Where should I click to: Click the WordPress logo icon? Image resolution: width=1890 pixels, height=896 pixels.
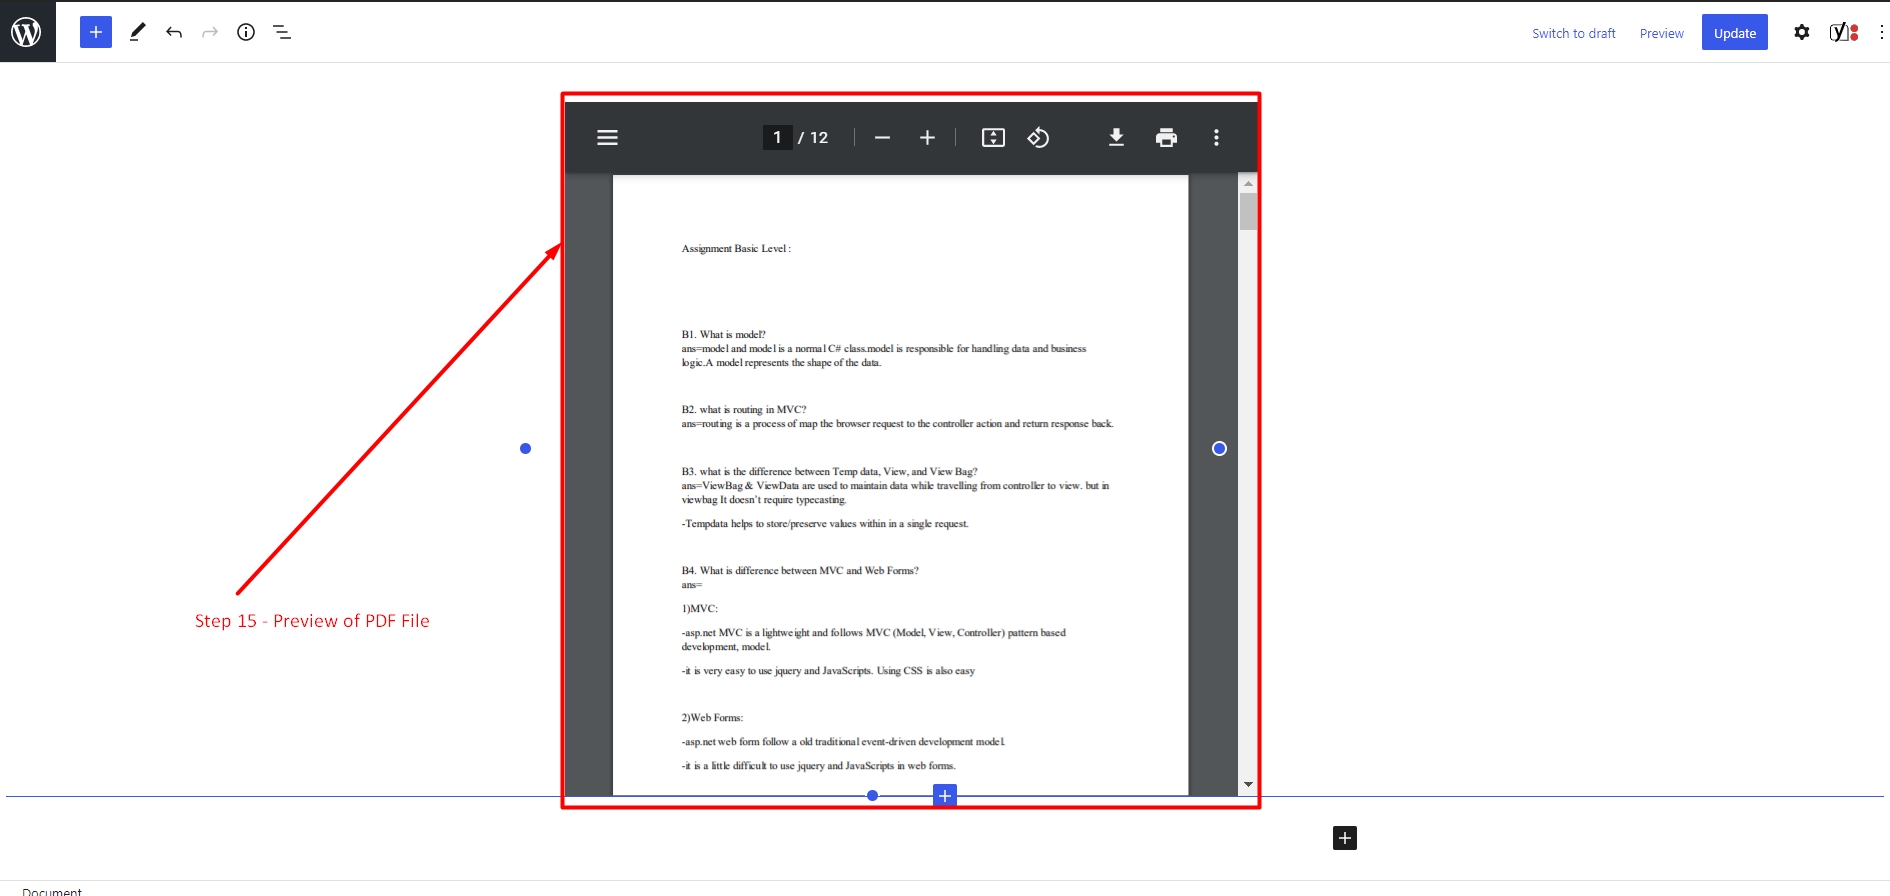(x=27, y=32)
